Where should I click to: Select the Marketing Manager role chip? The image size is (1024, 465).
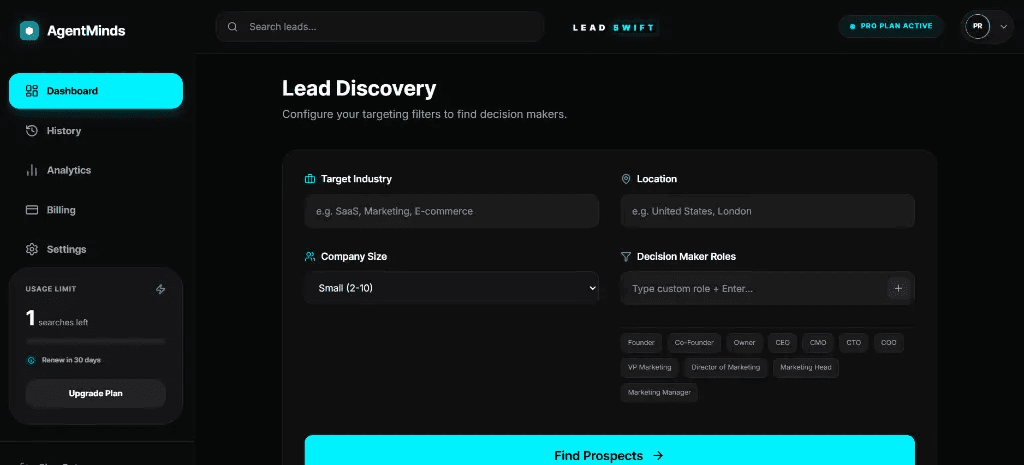click(659, 393)
